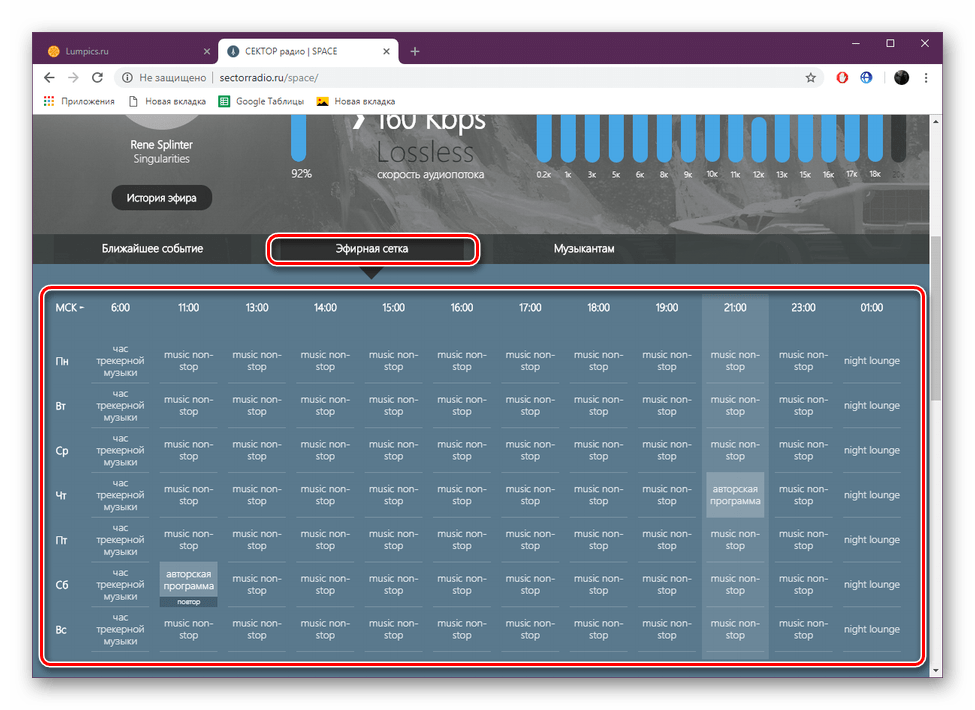Screen dimensions: 975x710
Task: Click Saturday 11:00 авторская программа cell
Action: pyautogui.click(x=188, y=580)
